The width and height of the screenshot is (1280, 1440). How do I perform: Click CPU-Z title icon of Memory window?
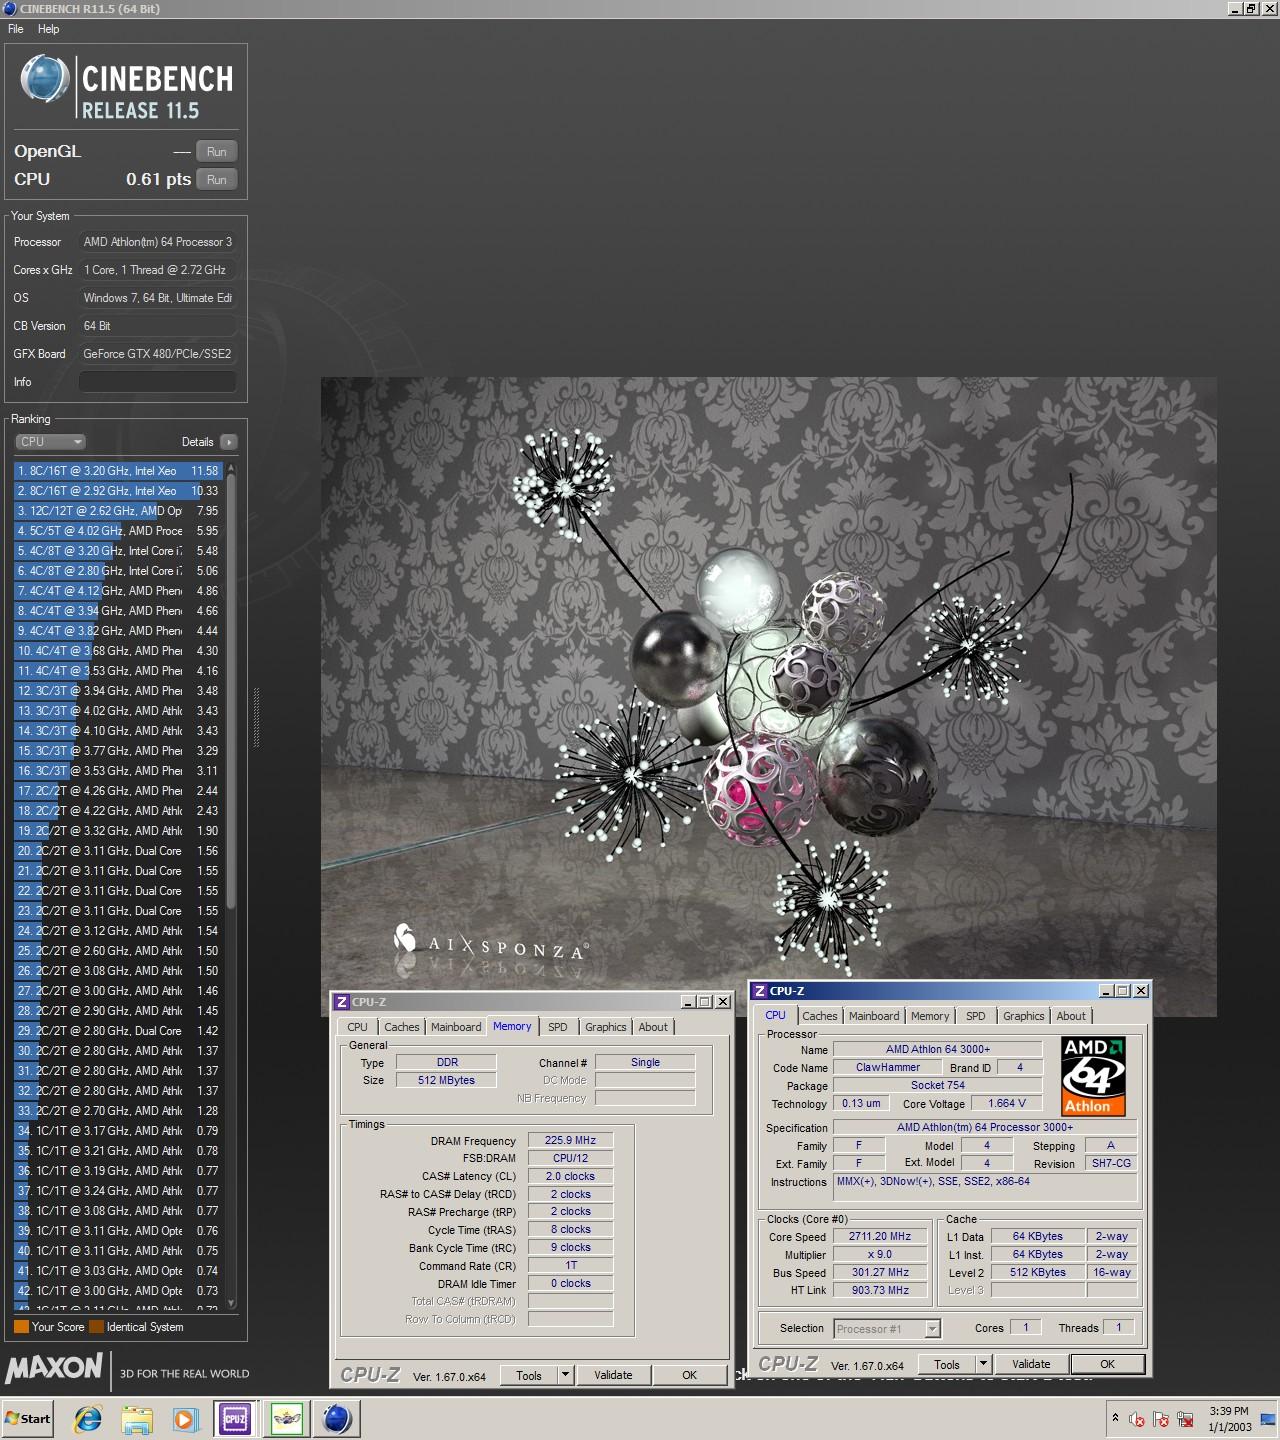341,1002
